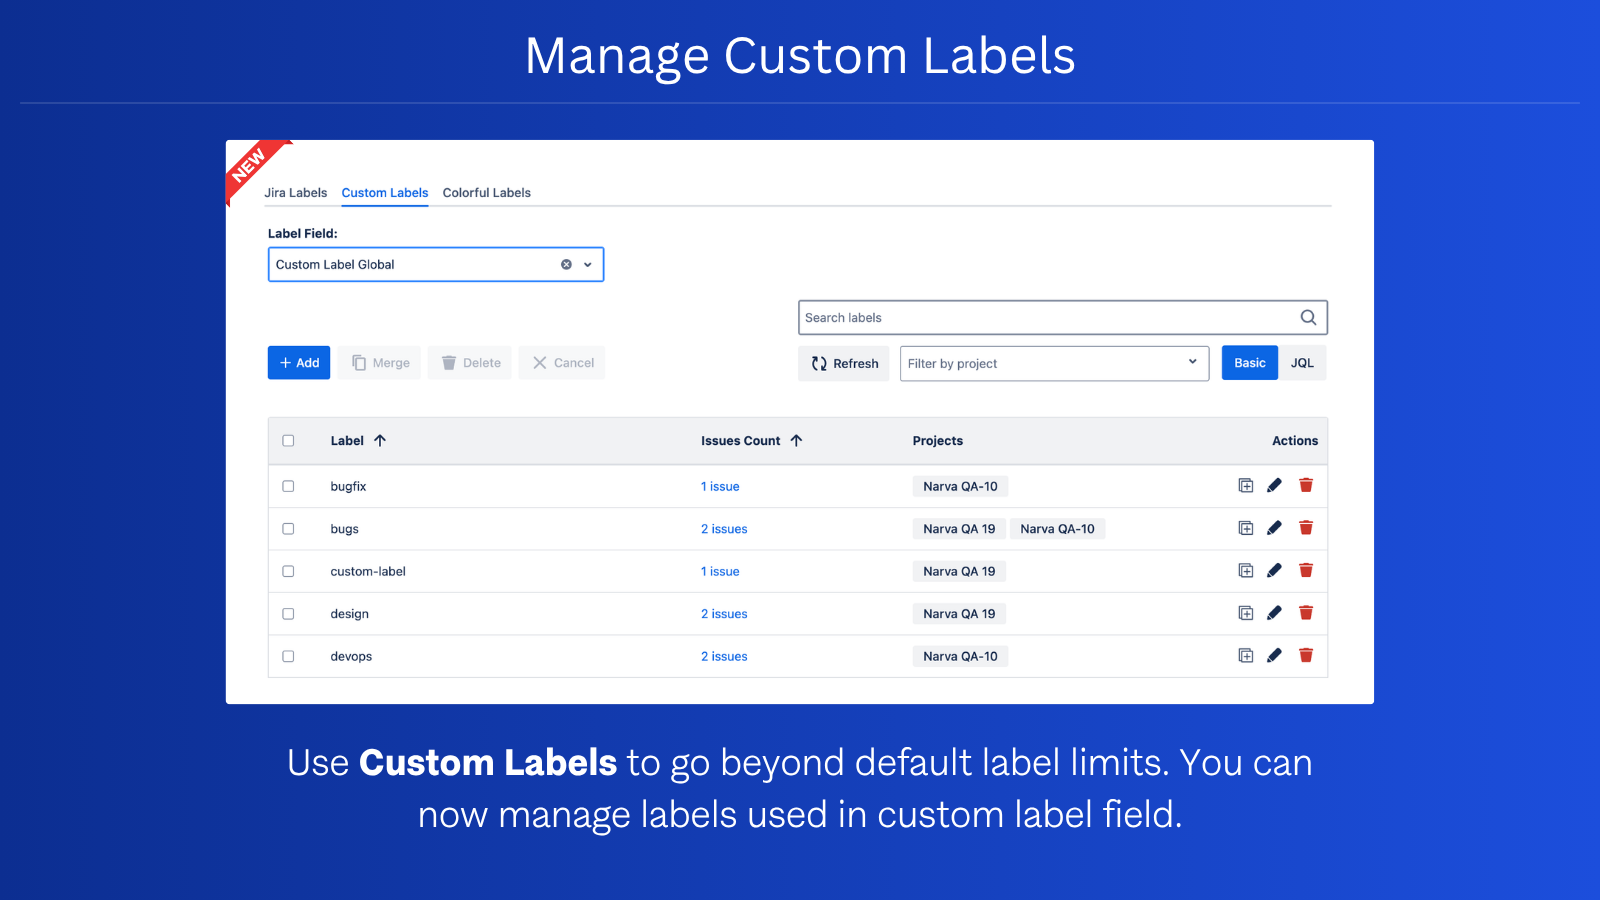Delete the design label via trash icon
Screen dimensions: 1600x900
[x=1306, y=613]
